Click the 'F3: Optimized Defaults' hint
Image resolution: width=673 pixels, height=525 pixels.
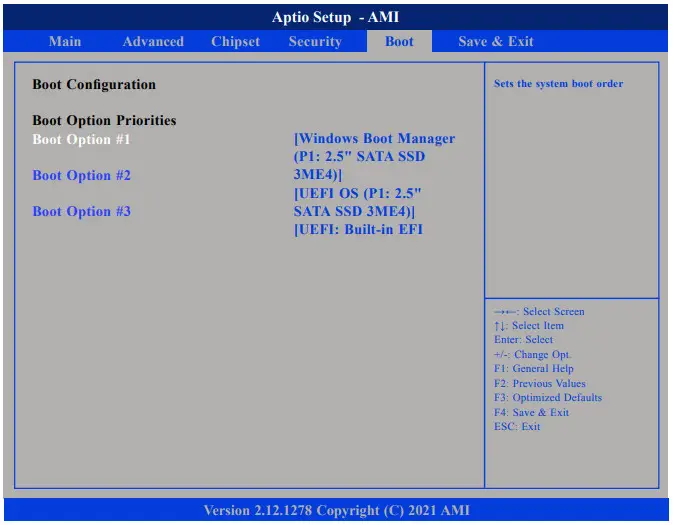point(548,398)
